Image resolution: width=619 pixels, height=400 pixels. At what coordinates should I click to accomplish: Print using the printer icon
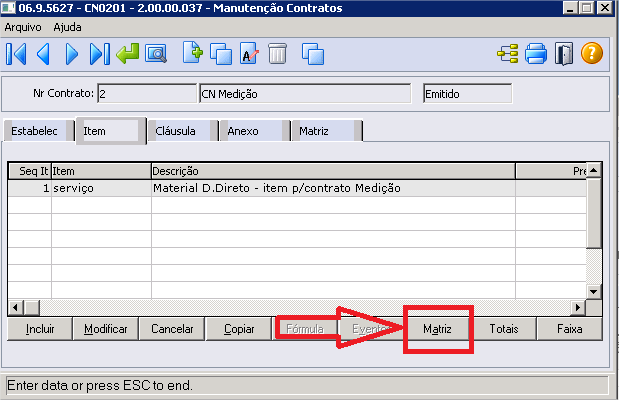536,53
